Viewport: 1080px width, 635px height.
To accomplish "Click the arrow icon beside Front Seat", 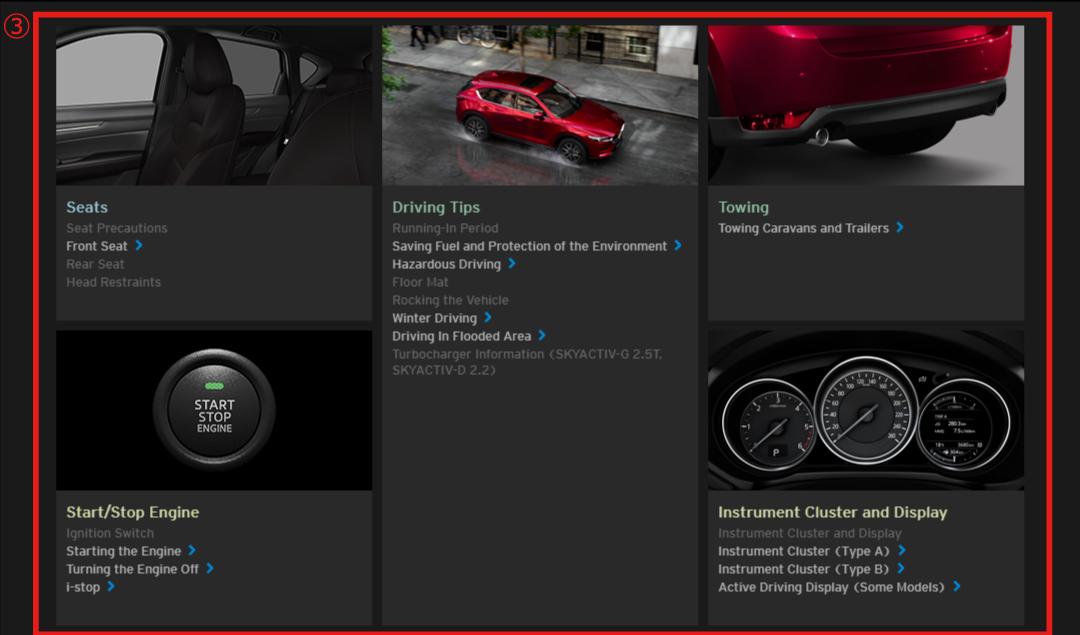I will 139,245.
